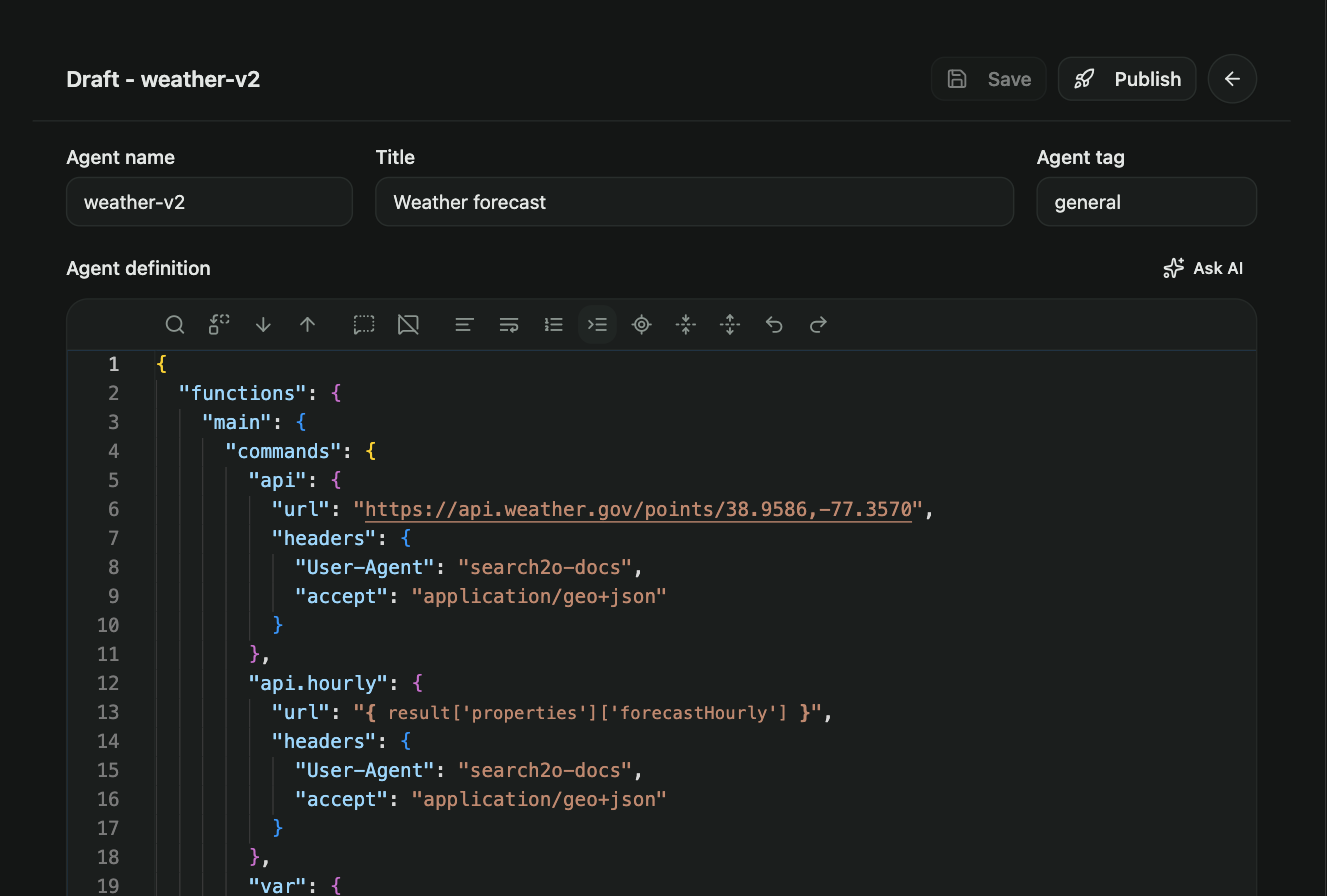Click "application/geo+json" on line 9
This screenshot has width=1327, height=896.
click(x=539, y=596)
